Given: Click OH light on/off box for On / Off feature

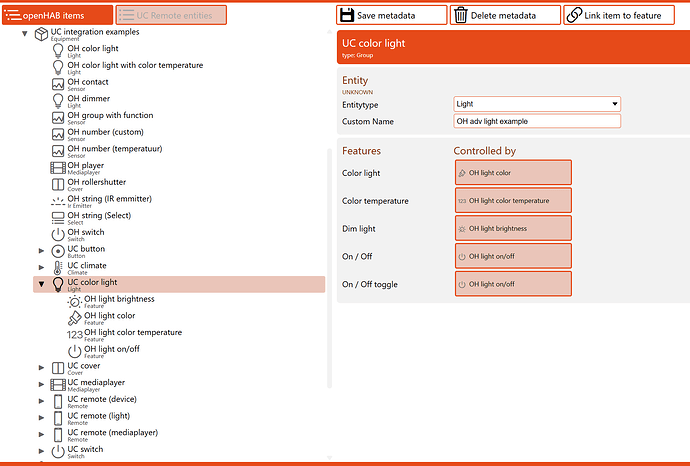Looking at the screenshot, I should pyautogui.click(x=513, y=256).
